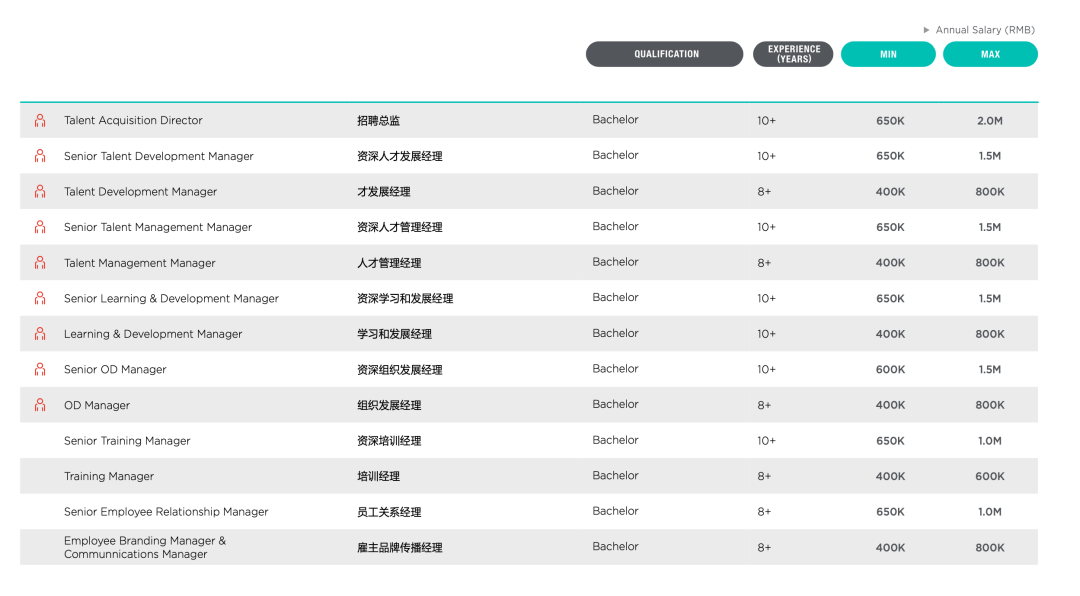The image size is (1080, 596).
Task: Click person icon beside Talent Management Manager
Action: [40, 263]
